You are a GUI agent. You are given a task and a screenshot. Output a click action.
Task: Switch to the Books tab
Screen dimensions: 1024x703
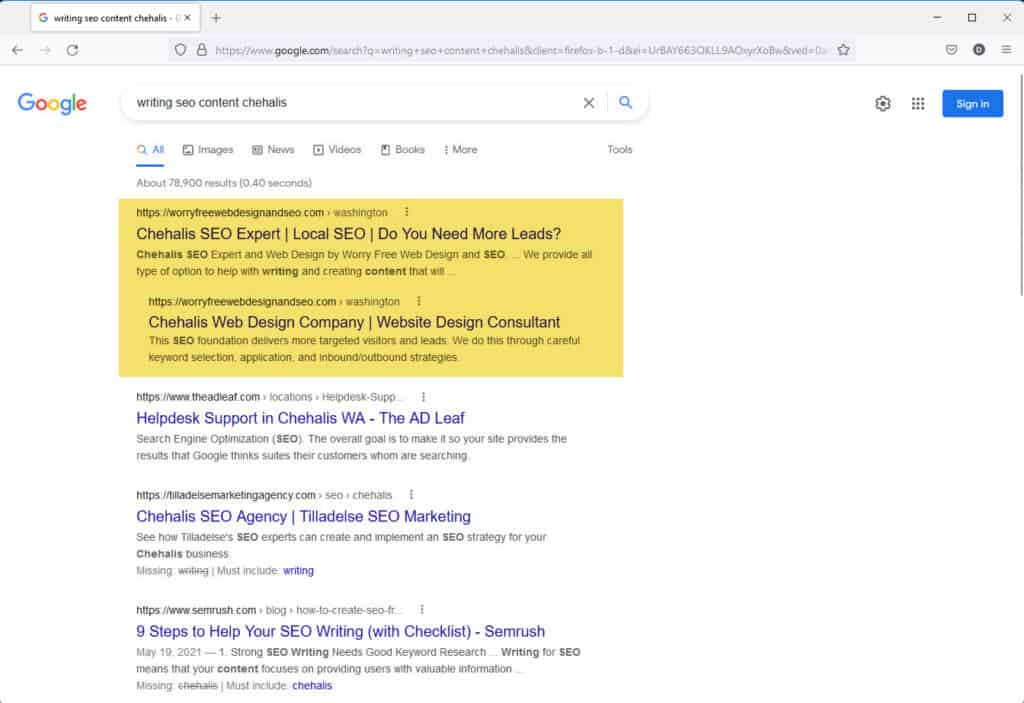pos(402,150)
